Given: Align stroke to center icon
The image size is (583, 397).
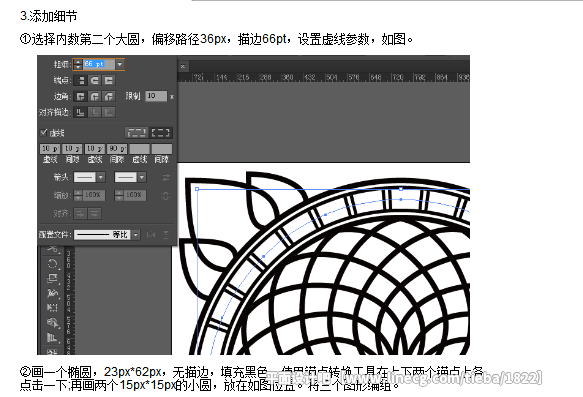Looking at the screenshot, I should coord(81,112).
